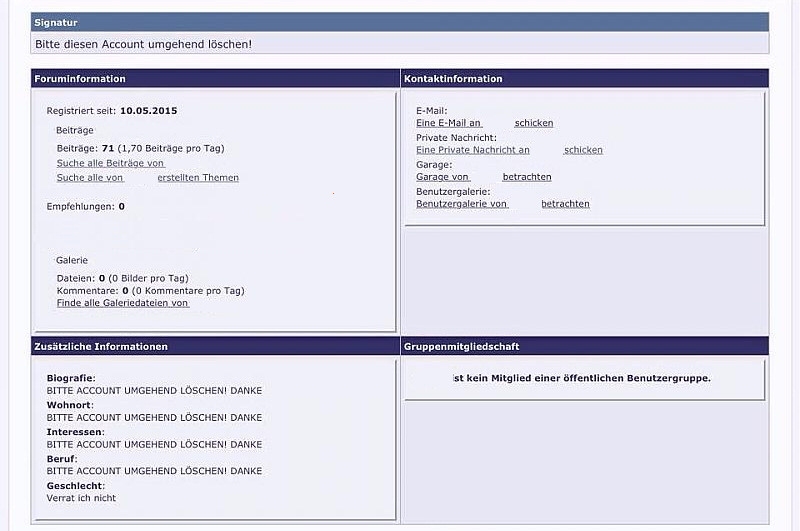Screen dimensions: 800x531
Task: Click the "Verrat ich nicht" Geschlecht value
Action: pos(81,498)
